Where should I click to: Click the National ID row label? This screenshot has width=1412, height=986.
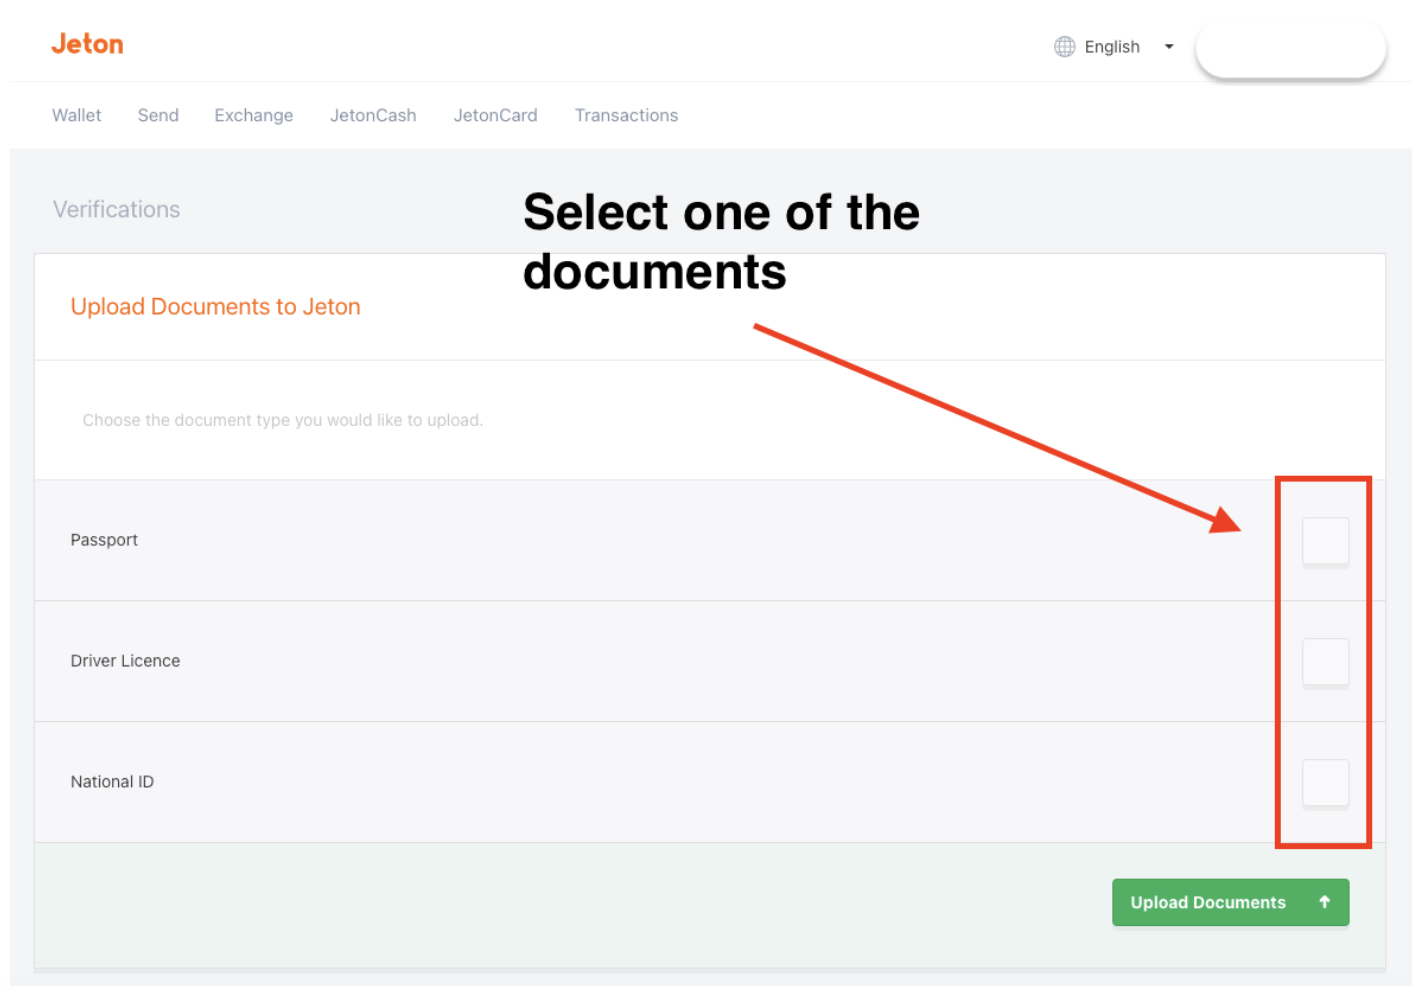112,782
